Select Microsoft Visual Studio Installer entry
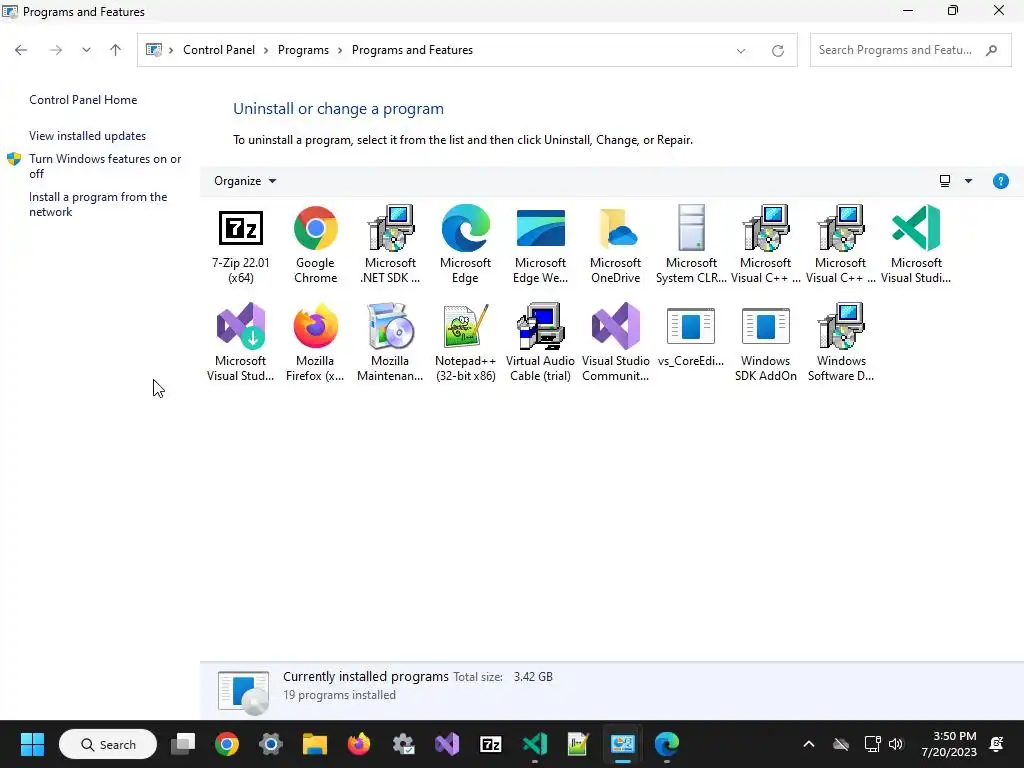 coord(240,344)
